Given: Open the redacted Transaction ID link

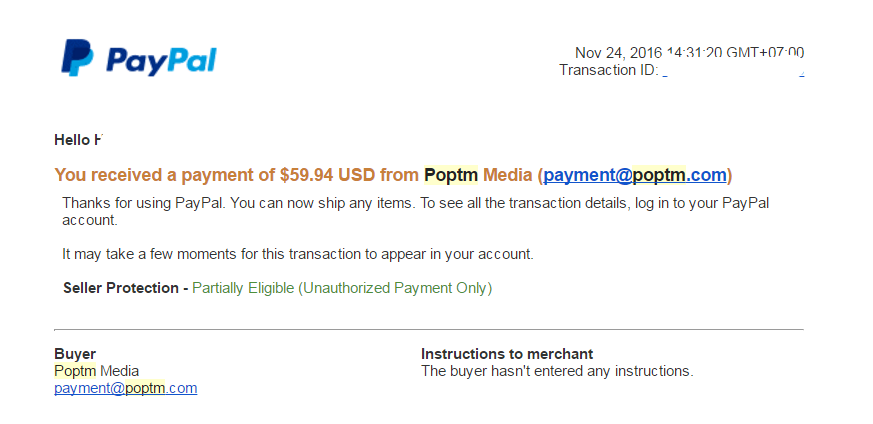Looking at the screenshot, I should click(x=732, y=71).
